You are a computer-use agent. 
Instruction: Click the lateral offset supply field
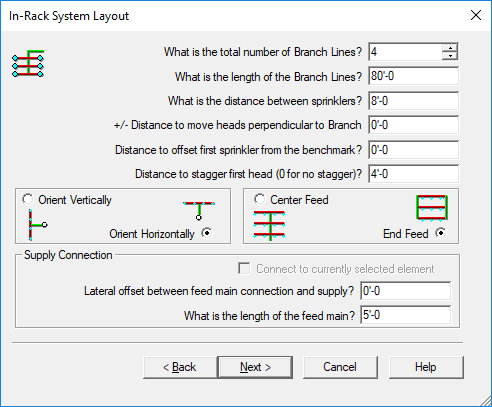coord(405,291)
